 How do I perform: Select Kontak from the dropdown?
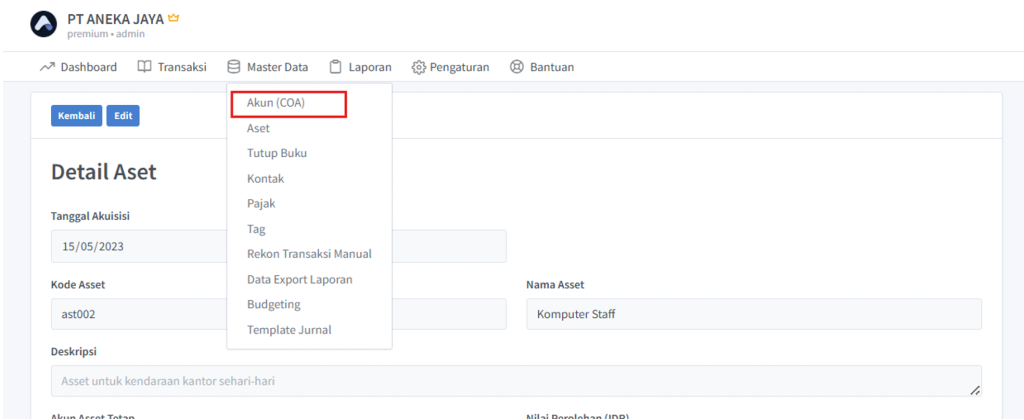[265, 178]
